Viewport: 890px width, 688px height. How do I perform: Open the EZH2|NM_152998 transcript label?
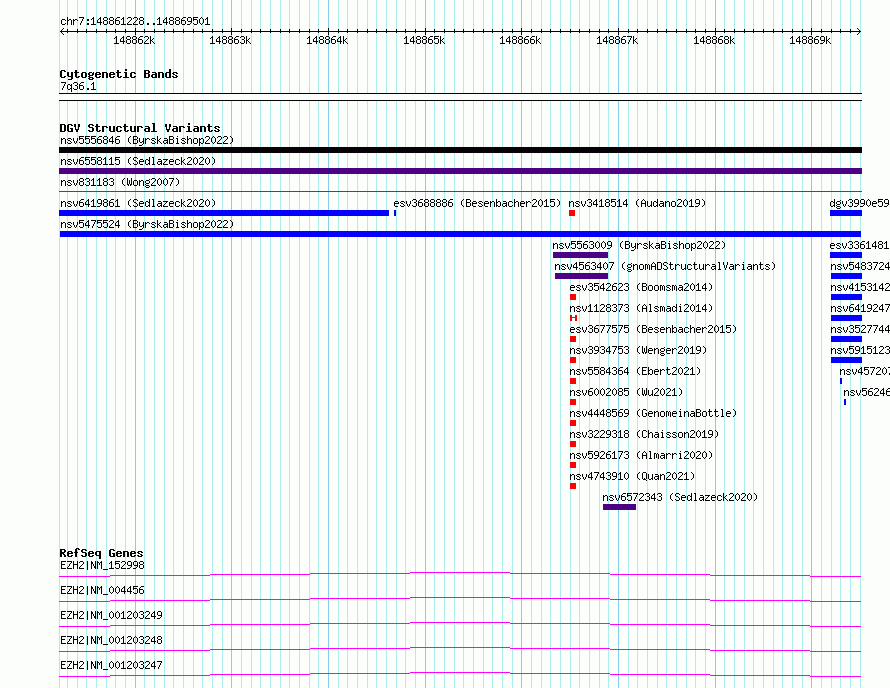point(102,565)
